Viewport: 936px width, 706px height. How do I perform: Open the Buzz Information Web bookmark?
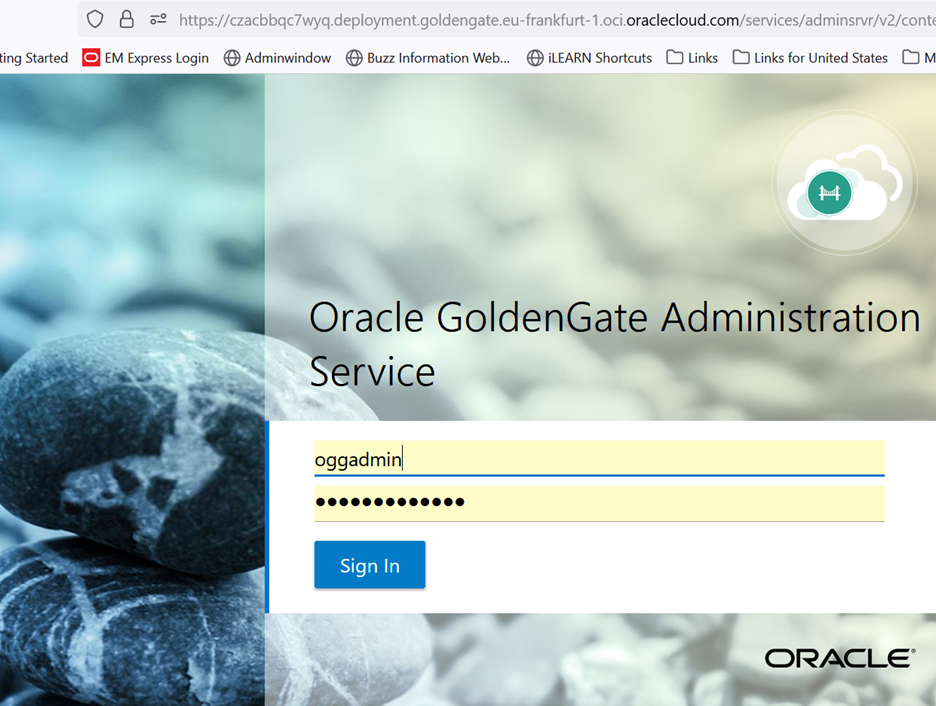point(428,57)
